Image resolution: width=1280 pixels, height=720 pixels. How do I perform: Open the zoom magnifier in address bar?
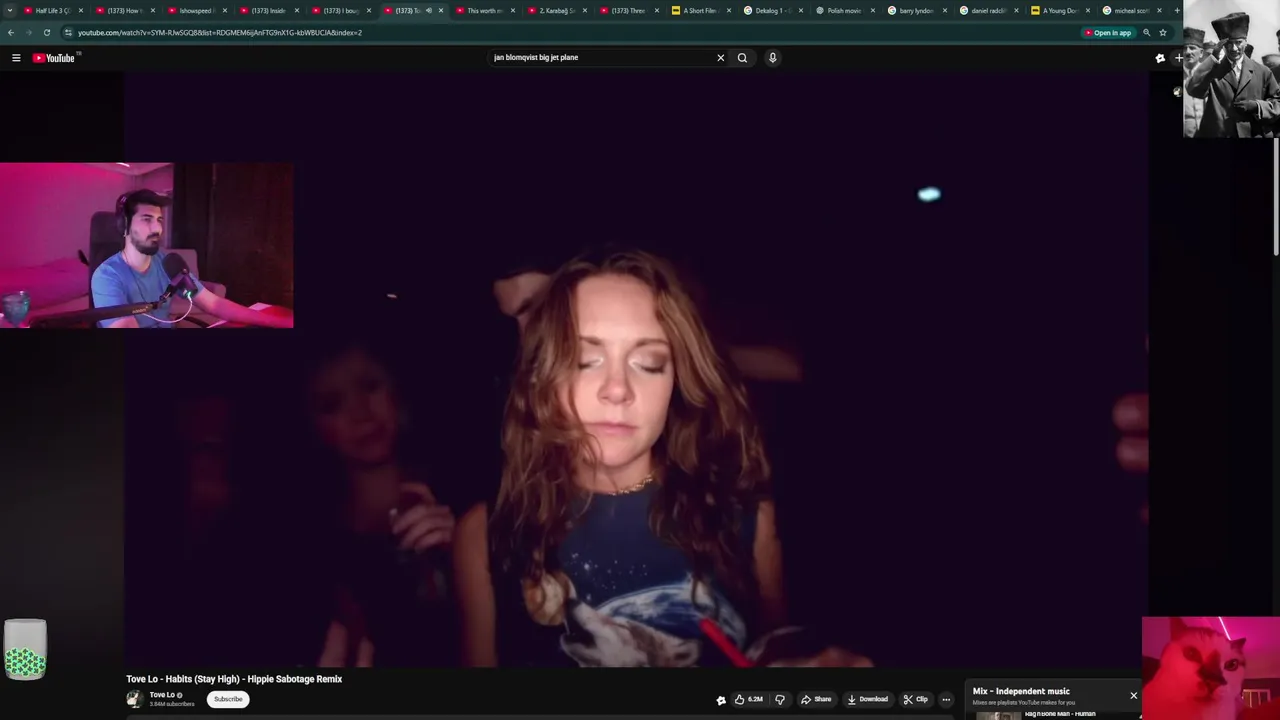(1146, 32)
